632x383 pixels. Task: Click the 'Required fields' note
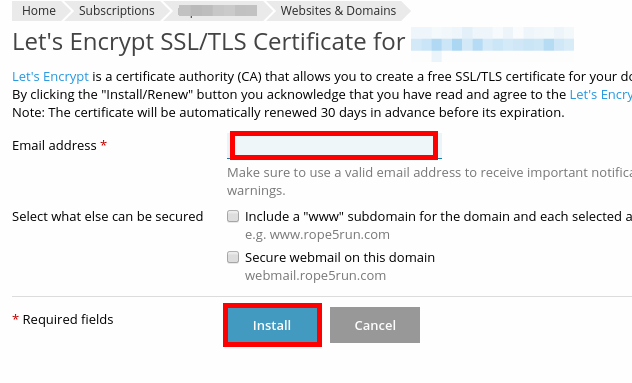[68, 320]
